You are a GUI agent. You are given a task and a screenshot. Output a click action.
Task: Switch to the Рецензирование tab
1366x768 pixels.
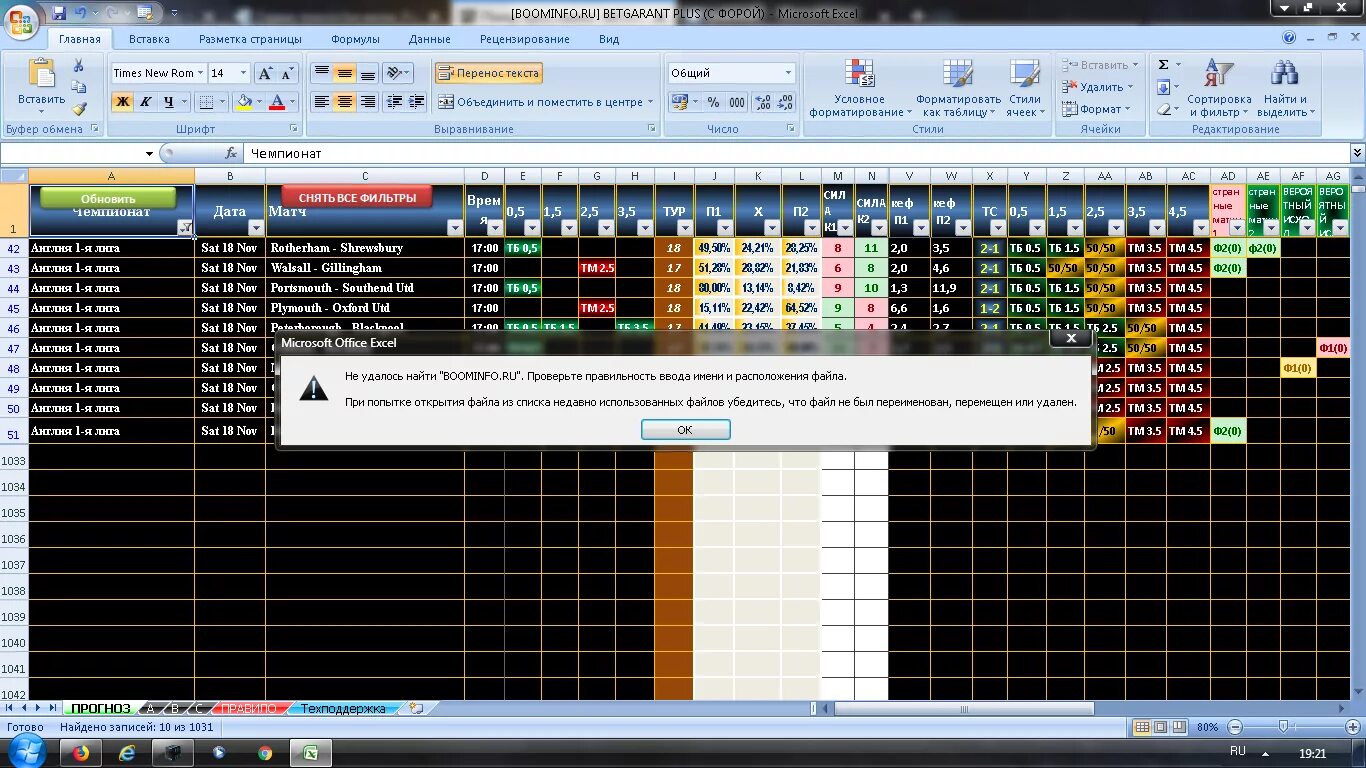pos(525,39)
